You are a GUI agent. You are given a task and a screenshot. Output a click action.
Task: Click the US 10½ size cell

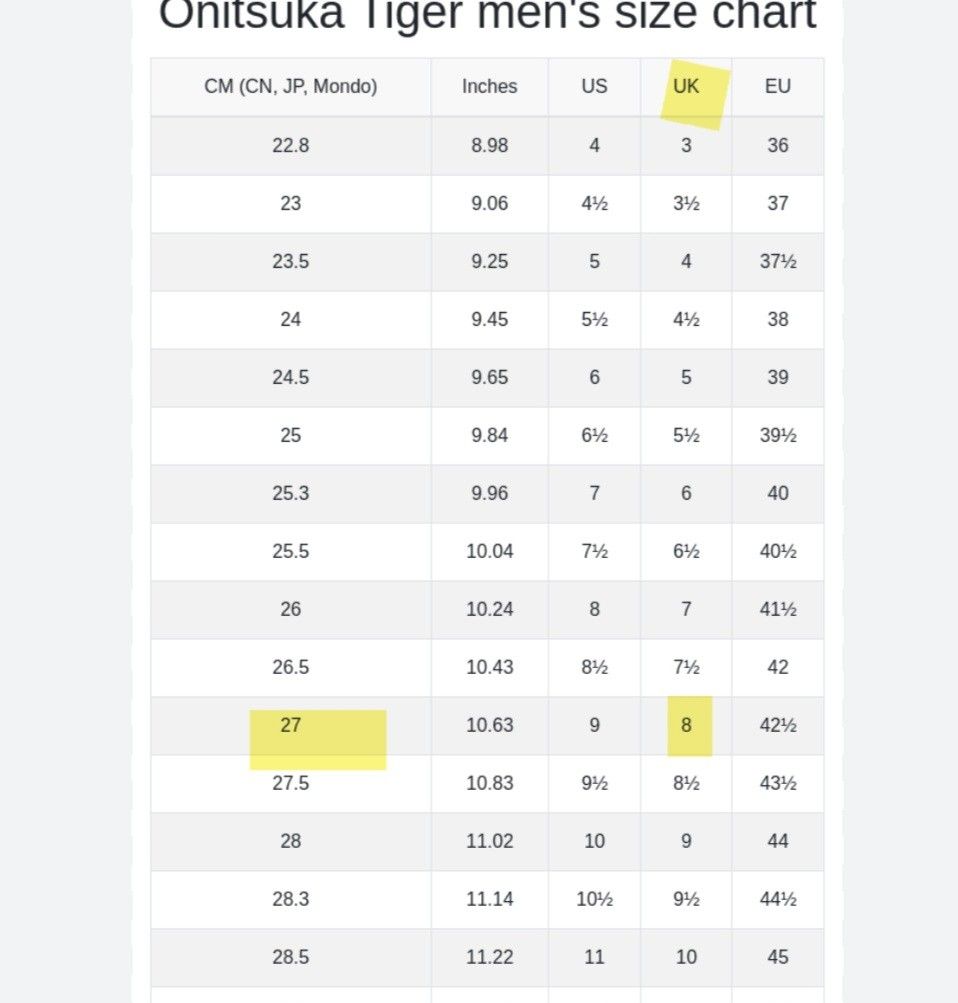coord(595,899)
